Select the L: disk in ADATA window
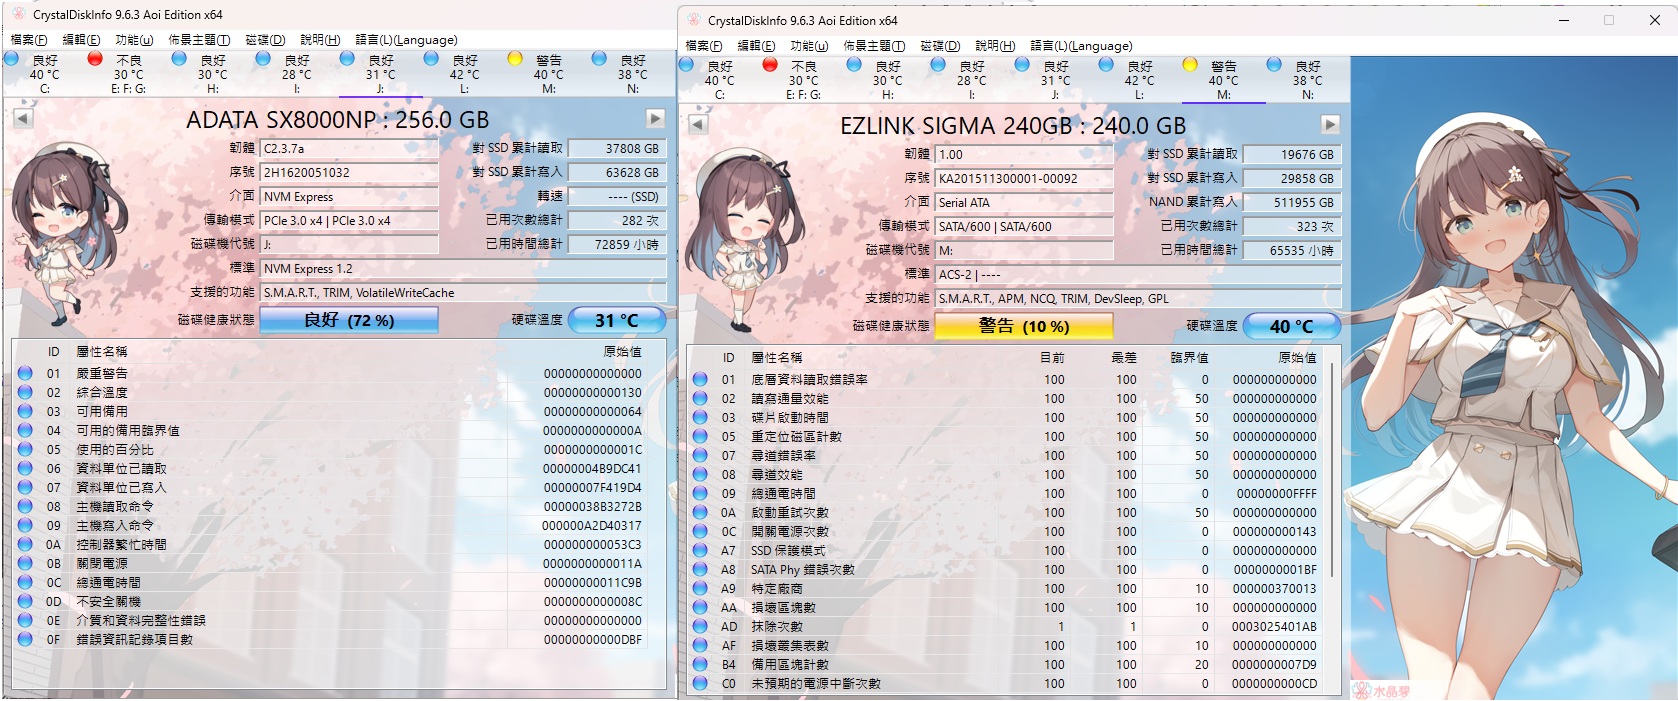The image size is (1678, 701). click(x=463, y=73)
